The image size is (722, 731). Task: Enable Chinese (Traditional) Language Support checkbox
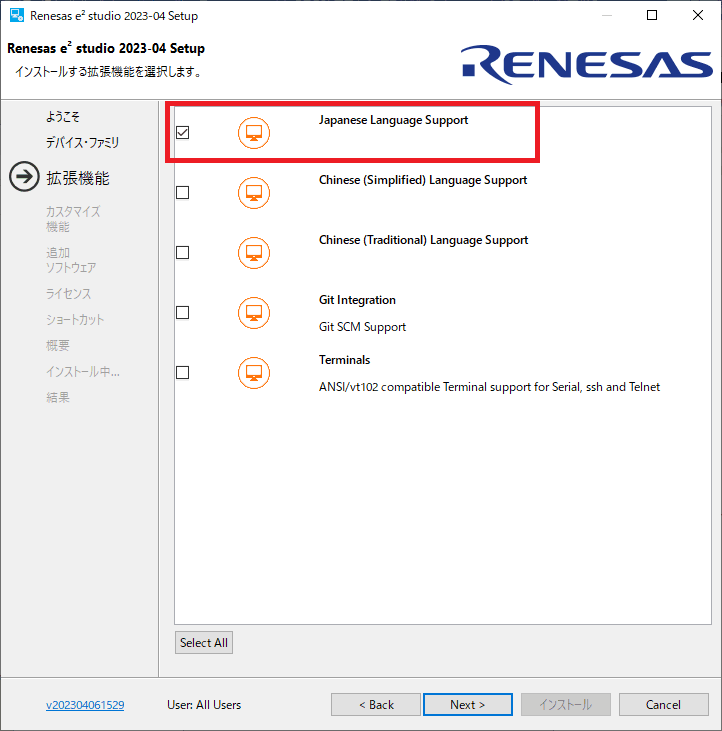(183, 253)
